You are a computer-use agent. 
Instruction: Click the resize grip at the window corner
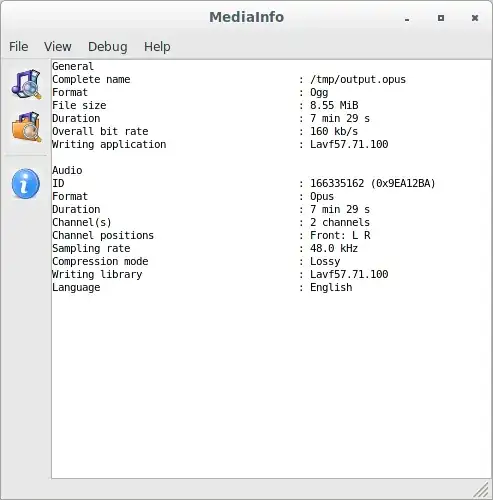(x=481, y=489)
